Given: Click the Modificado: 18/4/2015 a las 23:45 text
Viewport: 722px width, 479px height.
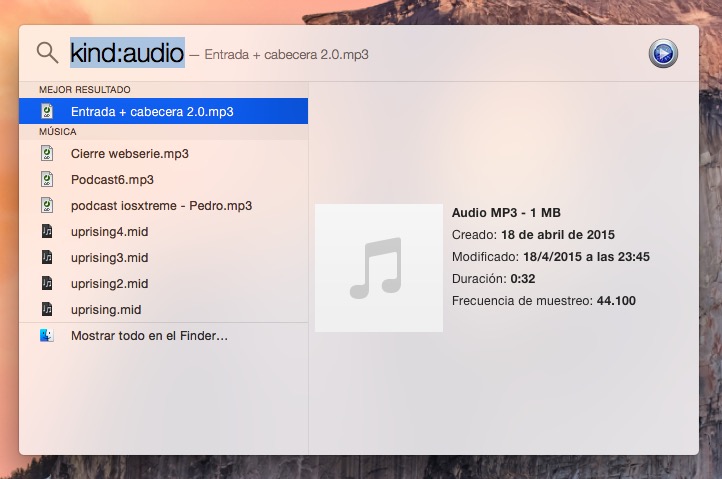Looking at the screenshot, I should [x=551, y=257].
